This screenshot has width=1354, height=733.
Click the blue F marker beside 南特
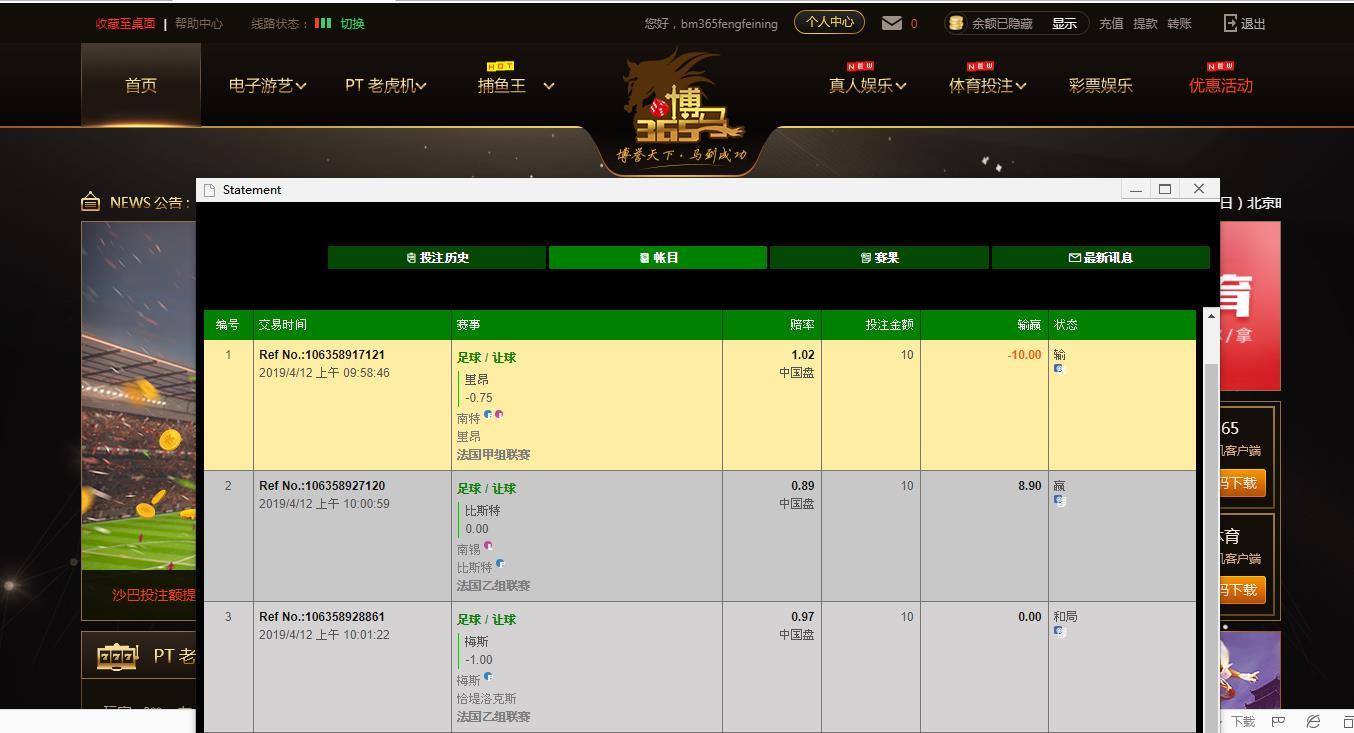click(x=488, y=414)
